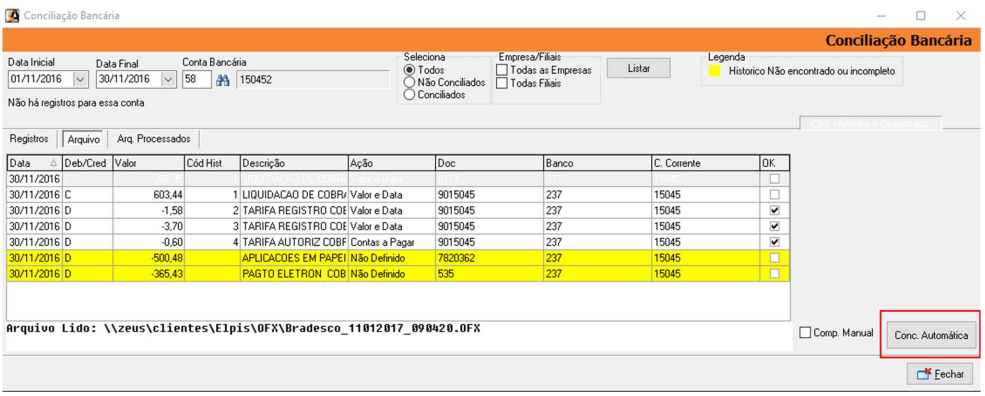Click the Valor column header

click(149, 163)
